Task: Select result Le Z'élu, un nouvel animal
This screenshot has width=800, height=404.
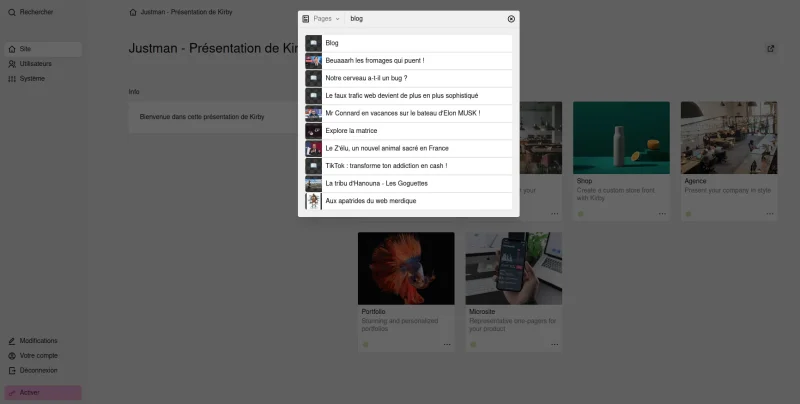Action: pyautogui.click(x=409, y=148)
